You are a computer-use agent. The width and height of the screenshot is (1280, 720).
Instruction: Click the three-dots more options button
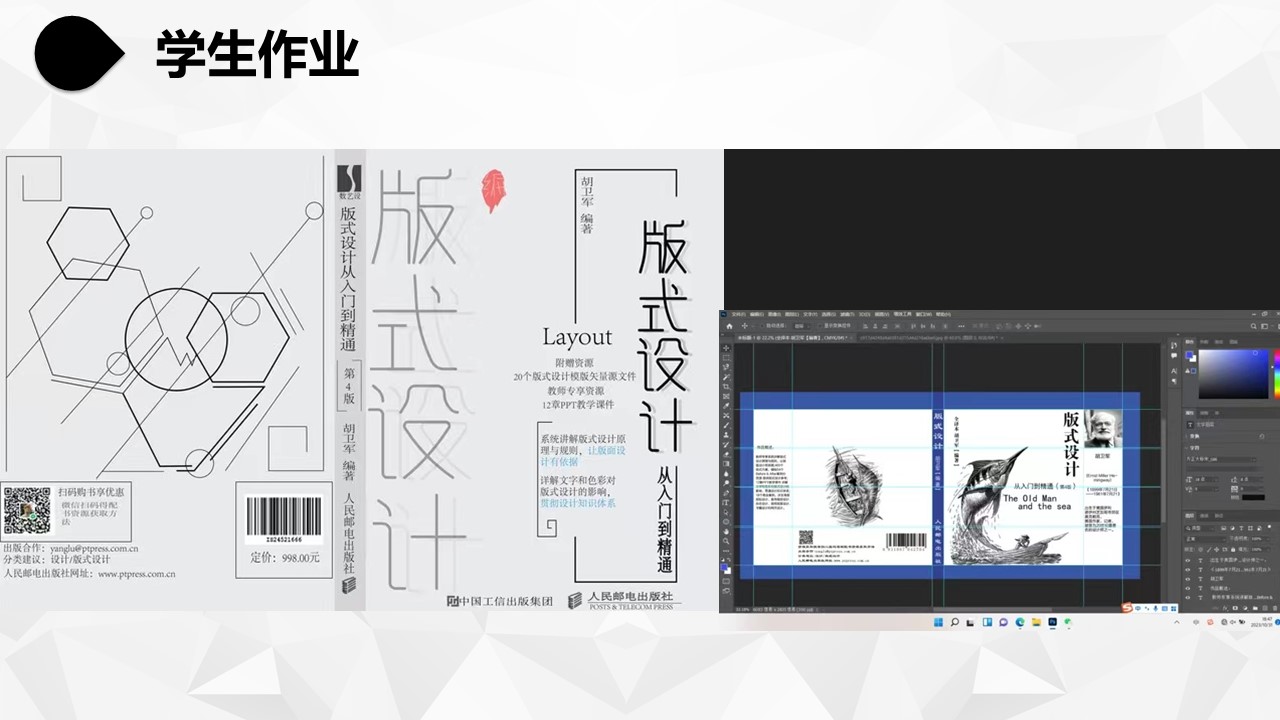coord(726,551)
